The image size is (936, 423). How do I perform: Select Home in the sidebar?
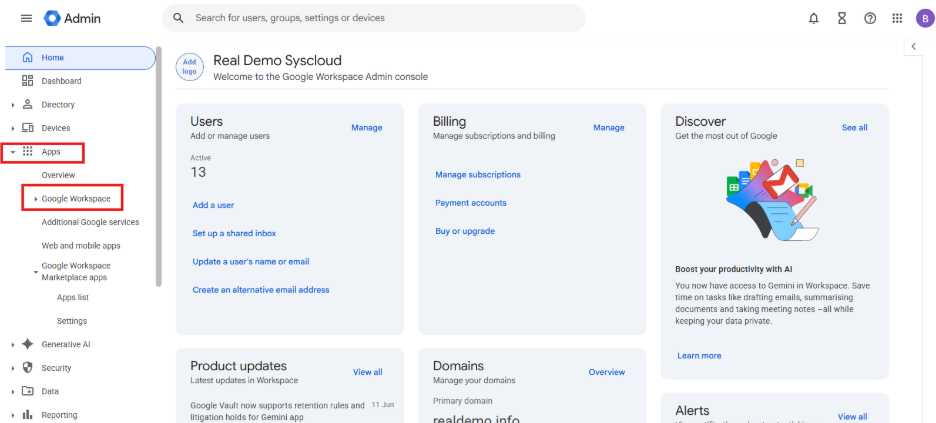80,58
